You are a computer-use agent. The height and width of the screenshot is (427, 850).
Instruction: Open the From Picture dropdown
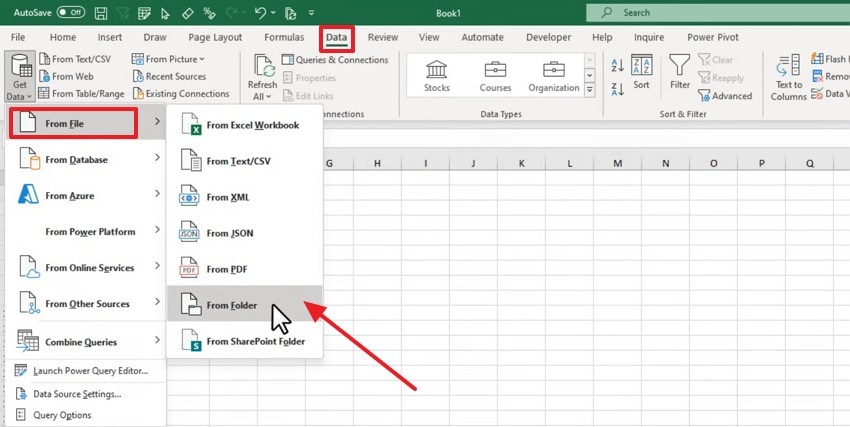click(169, 59)
